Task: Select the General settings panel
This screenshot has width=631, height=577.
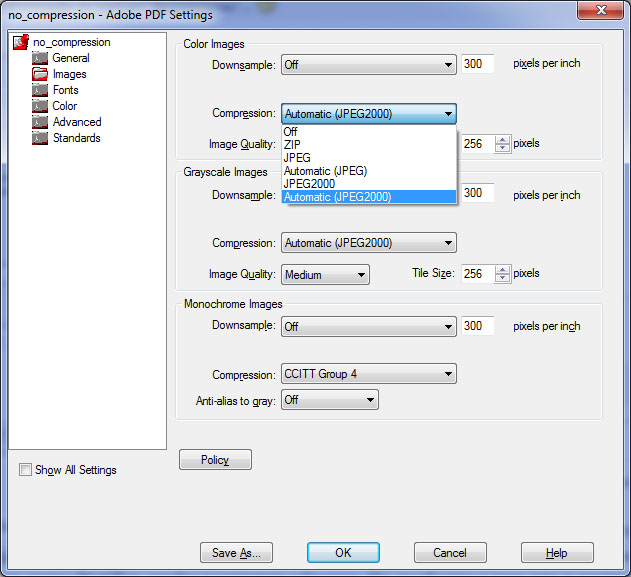Action: [x=71, y=58]
